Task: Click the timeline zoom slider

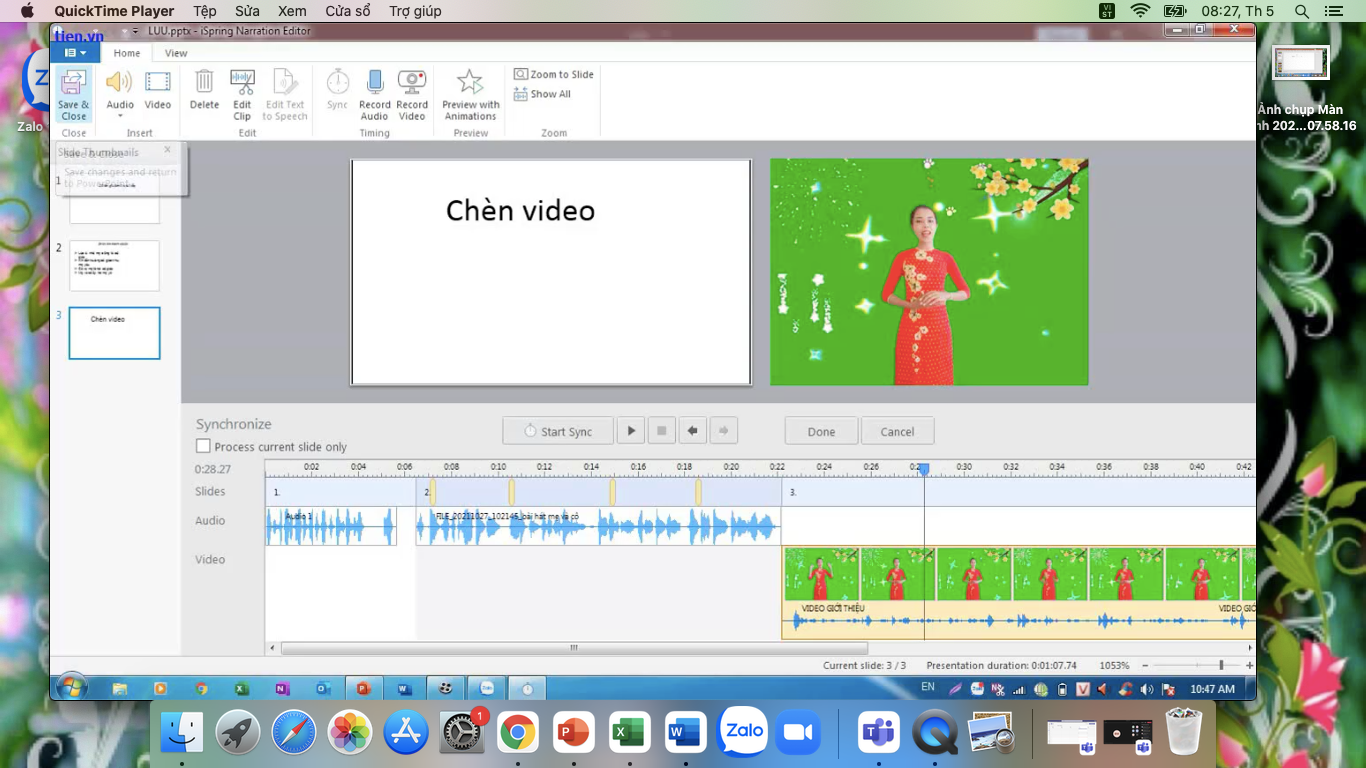Action: [x=1220, y=665]
